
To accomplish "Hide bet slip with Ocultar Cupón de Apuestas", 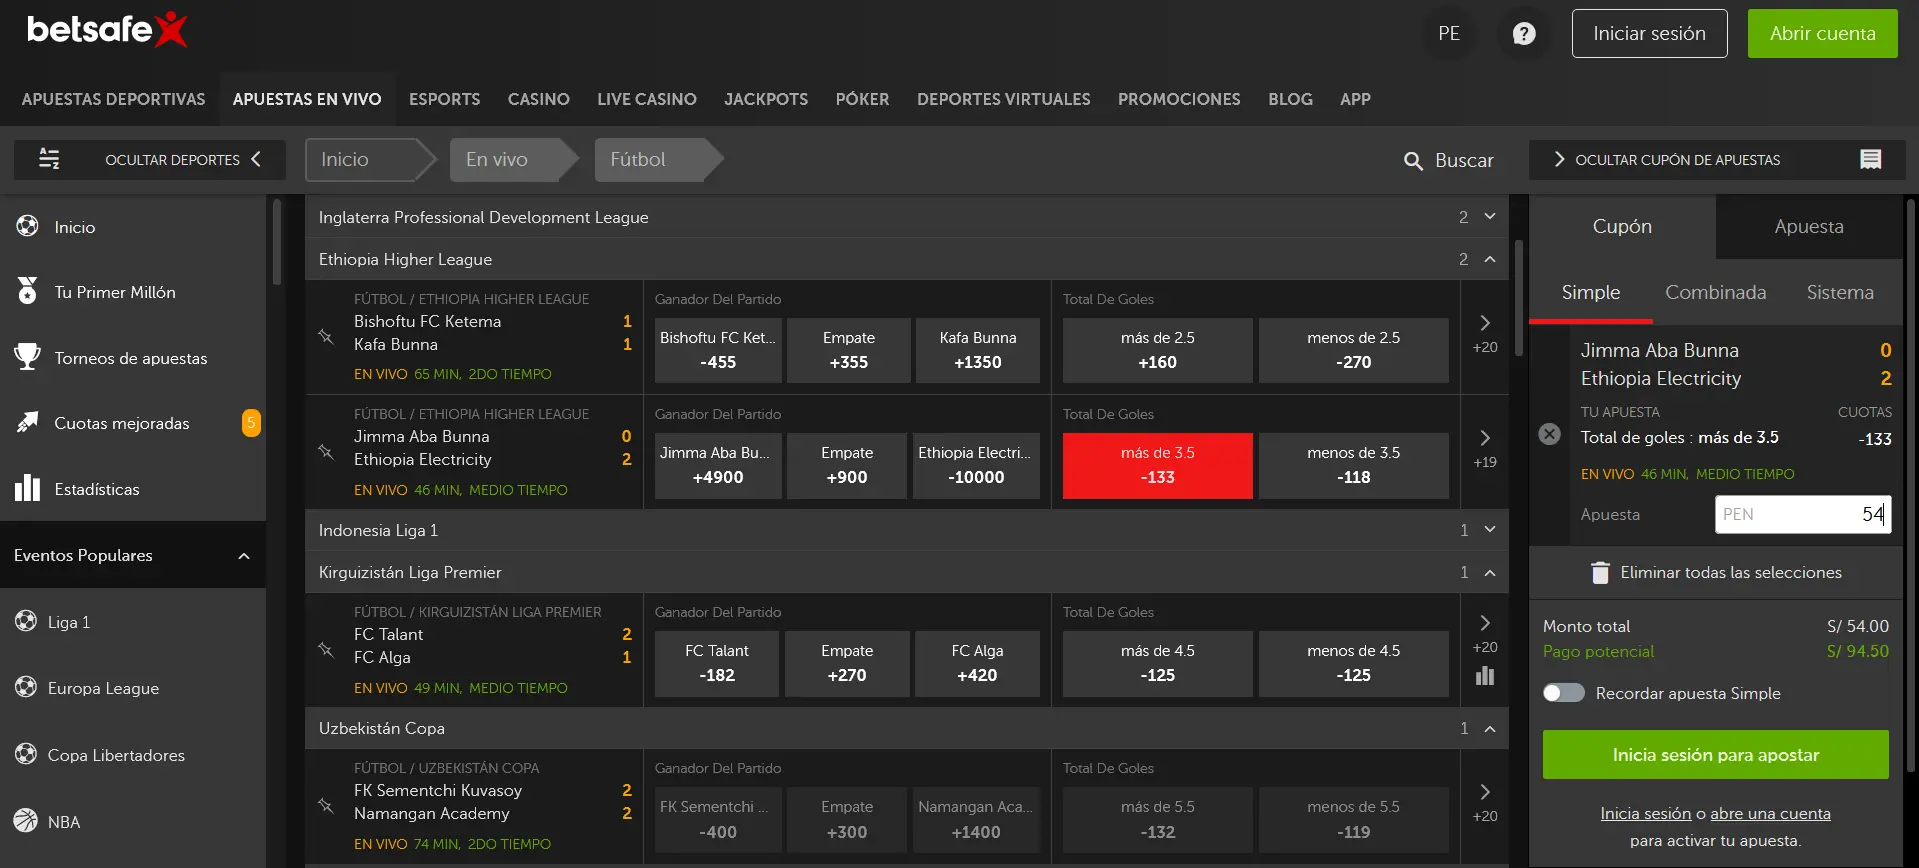I will (1717, 159).
